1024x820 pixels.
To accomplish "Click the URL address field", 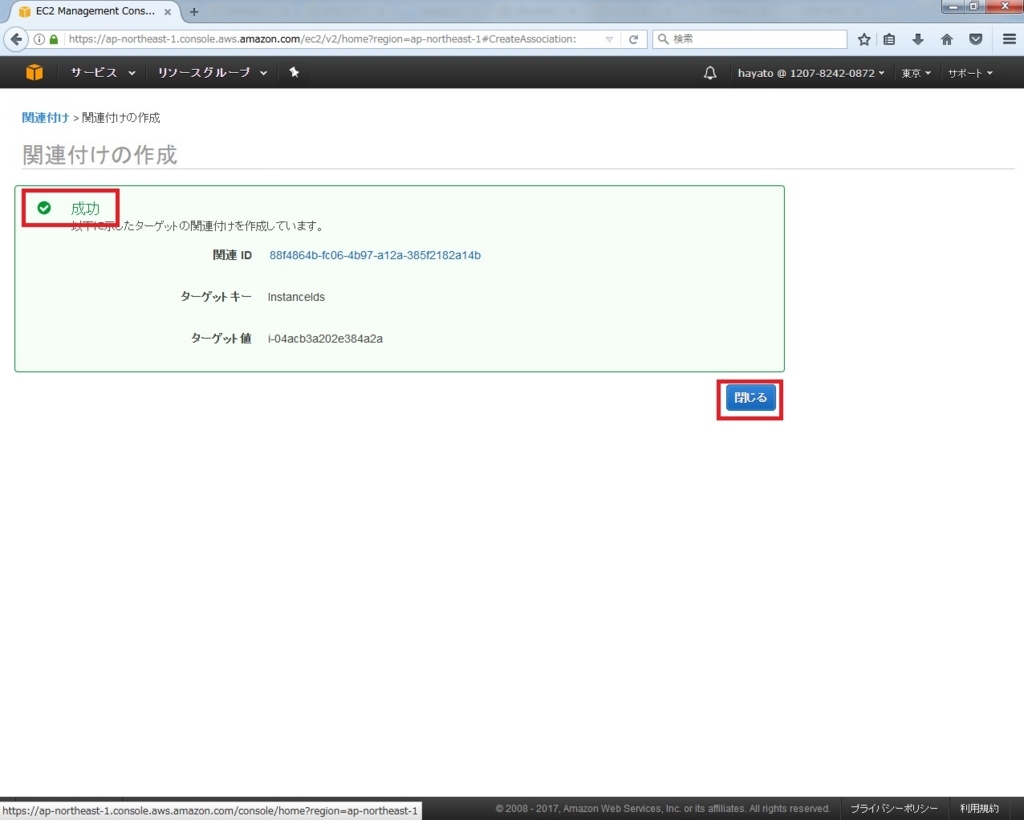I will (x=323, y=39).
